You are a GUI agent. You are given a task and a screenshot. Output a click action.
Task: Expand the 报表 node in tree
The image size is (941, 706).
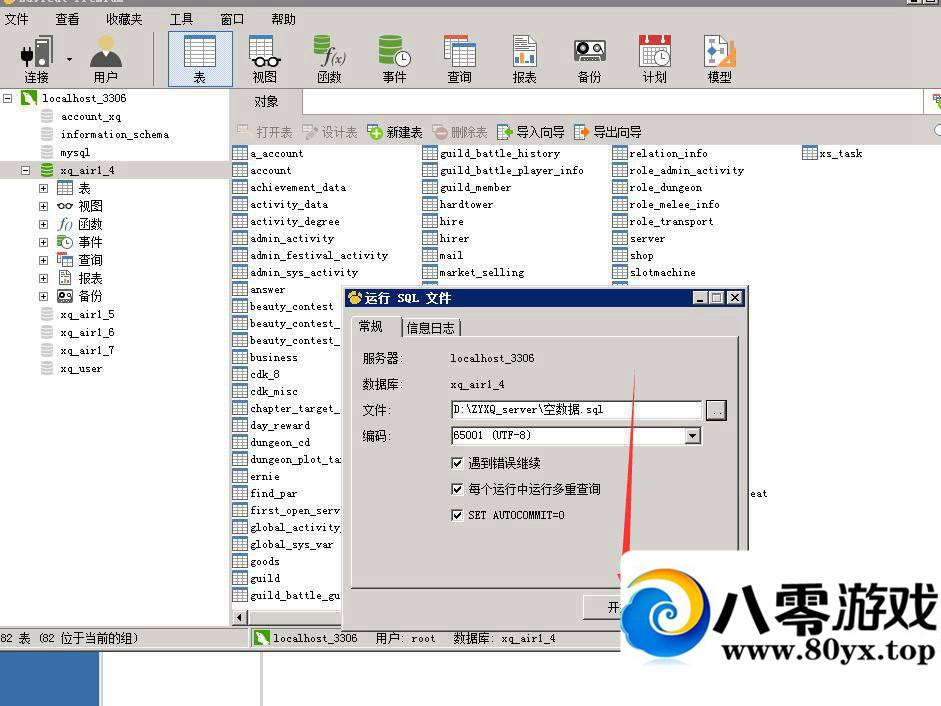click(x=43, y=279)
